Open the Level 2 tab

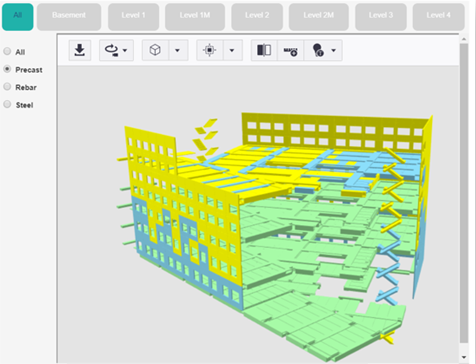click(x=257, y=17)
